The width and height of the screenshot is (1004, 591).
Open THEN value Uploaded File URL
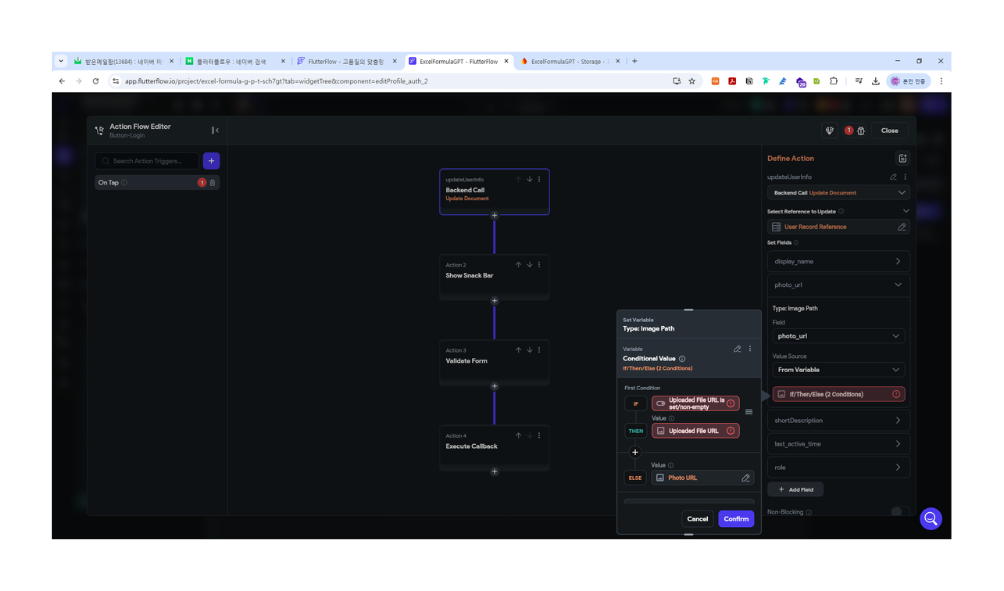coord(695,431)
